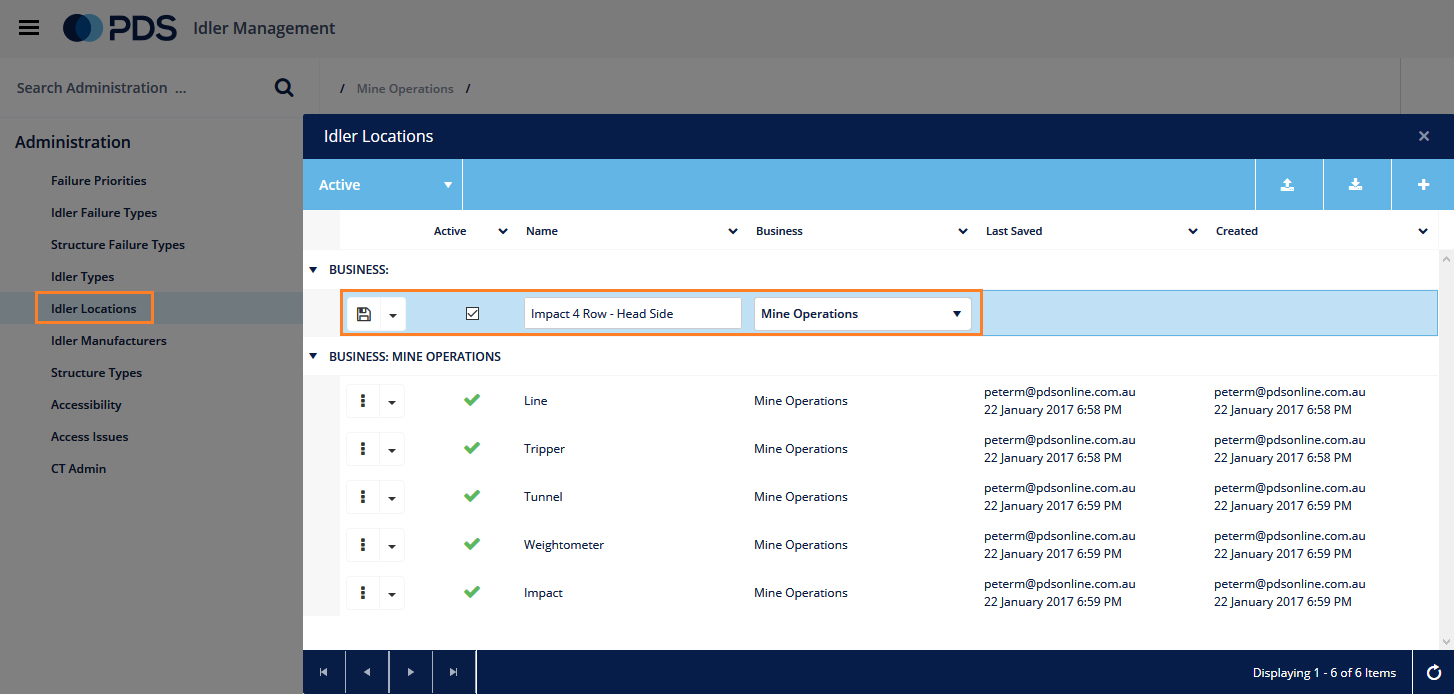Image resolution: width=1454 pixels, height=694 pixels.
Task: Sort by the Active column header
Action: 450,231
